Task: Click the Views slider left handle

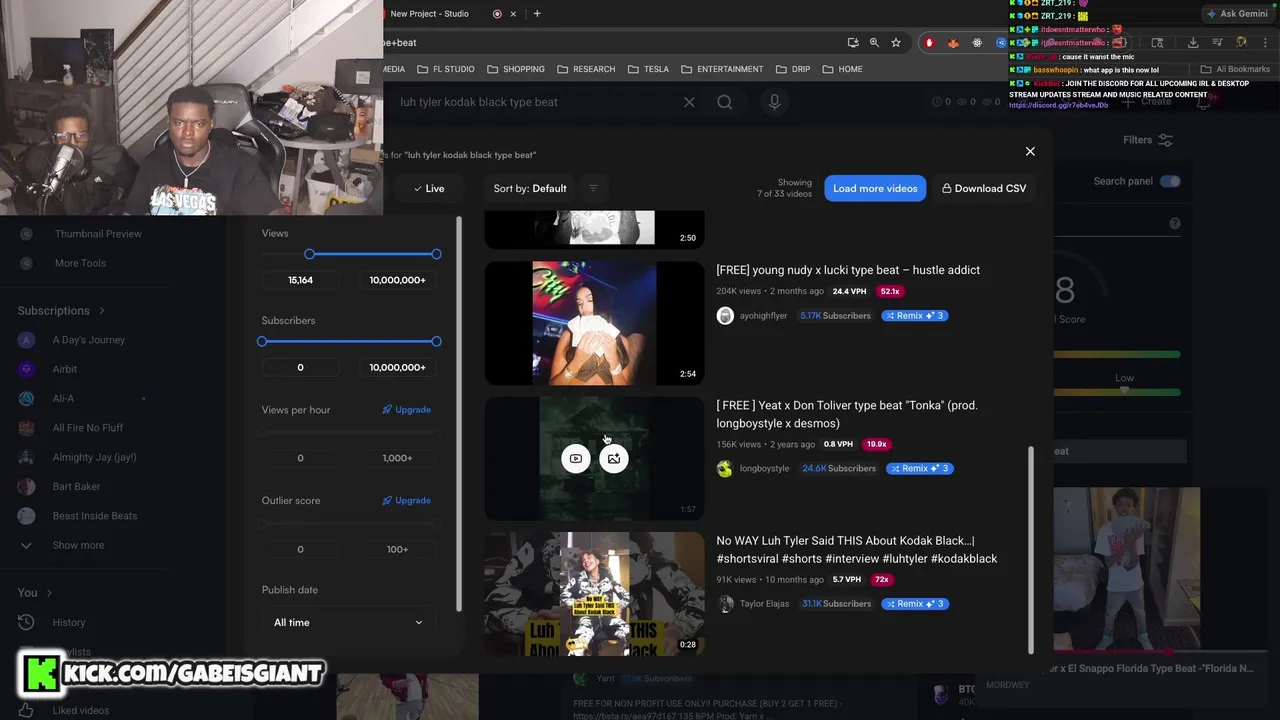Action: click(x=310, y=254)
